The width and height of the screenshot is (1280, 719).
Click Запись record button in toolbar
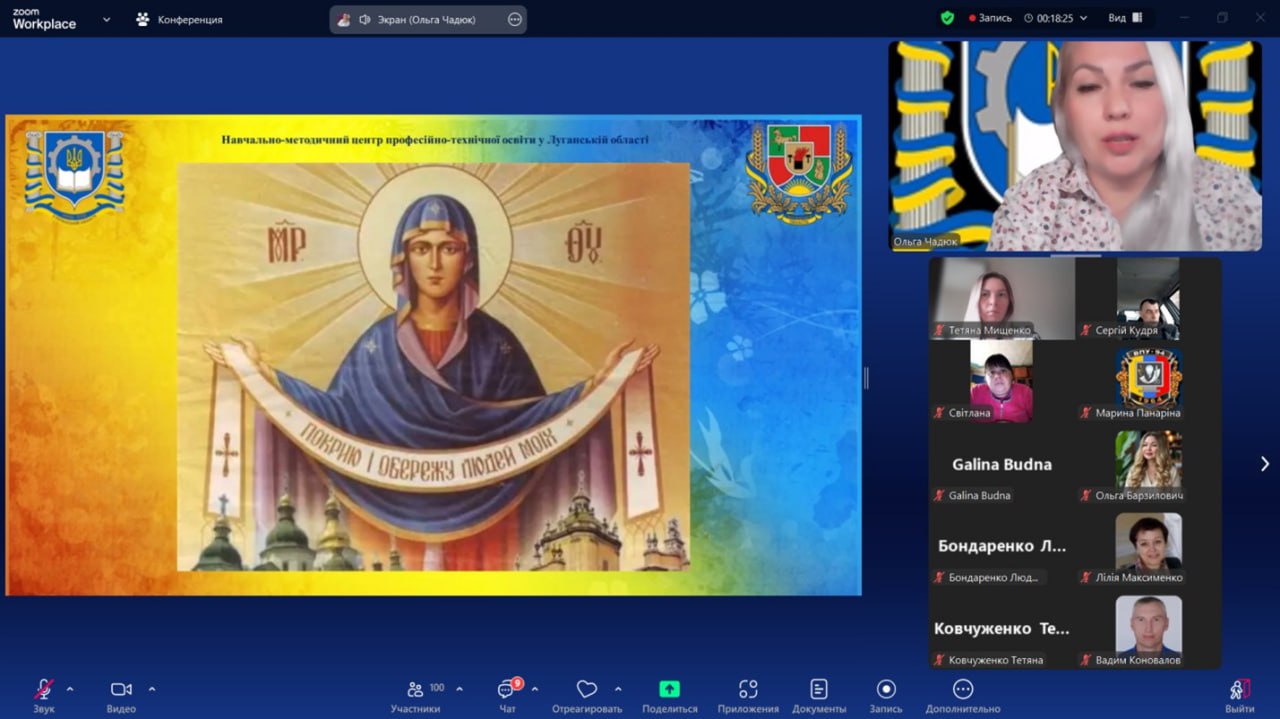(886, 689)
